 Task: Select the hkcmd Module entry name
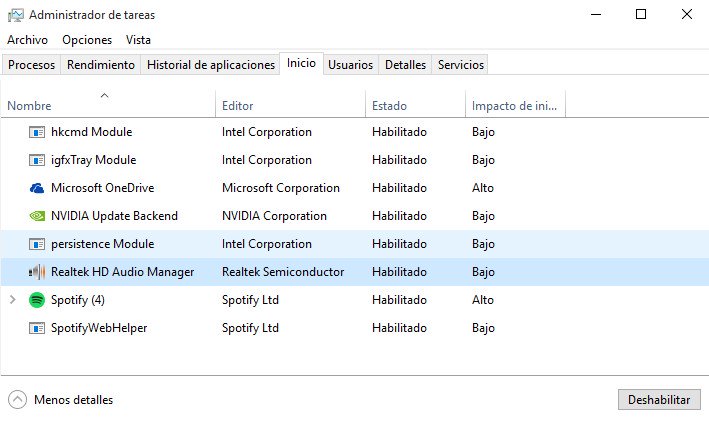[x=91, y=132]
